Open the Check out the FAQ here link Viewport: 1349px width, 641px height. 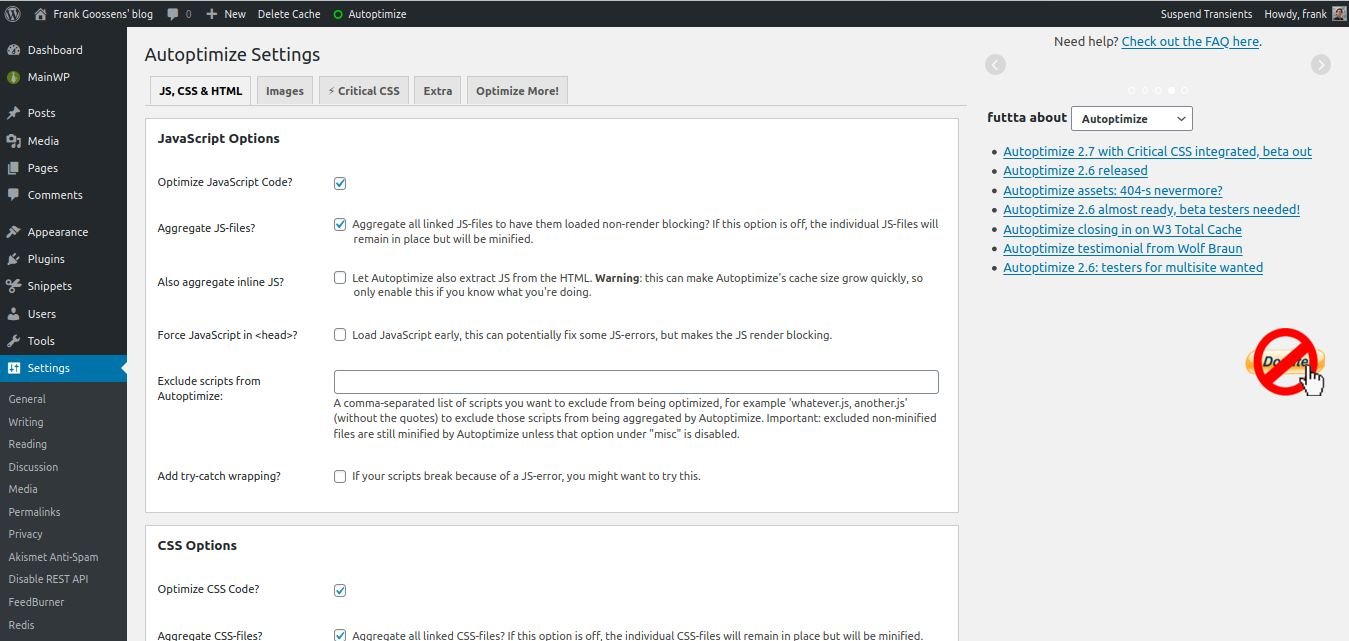tap(1190, 41)
